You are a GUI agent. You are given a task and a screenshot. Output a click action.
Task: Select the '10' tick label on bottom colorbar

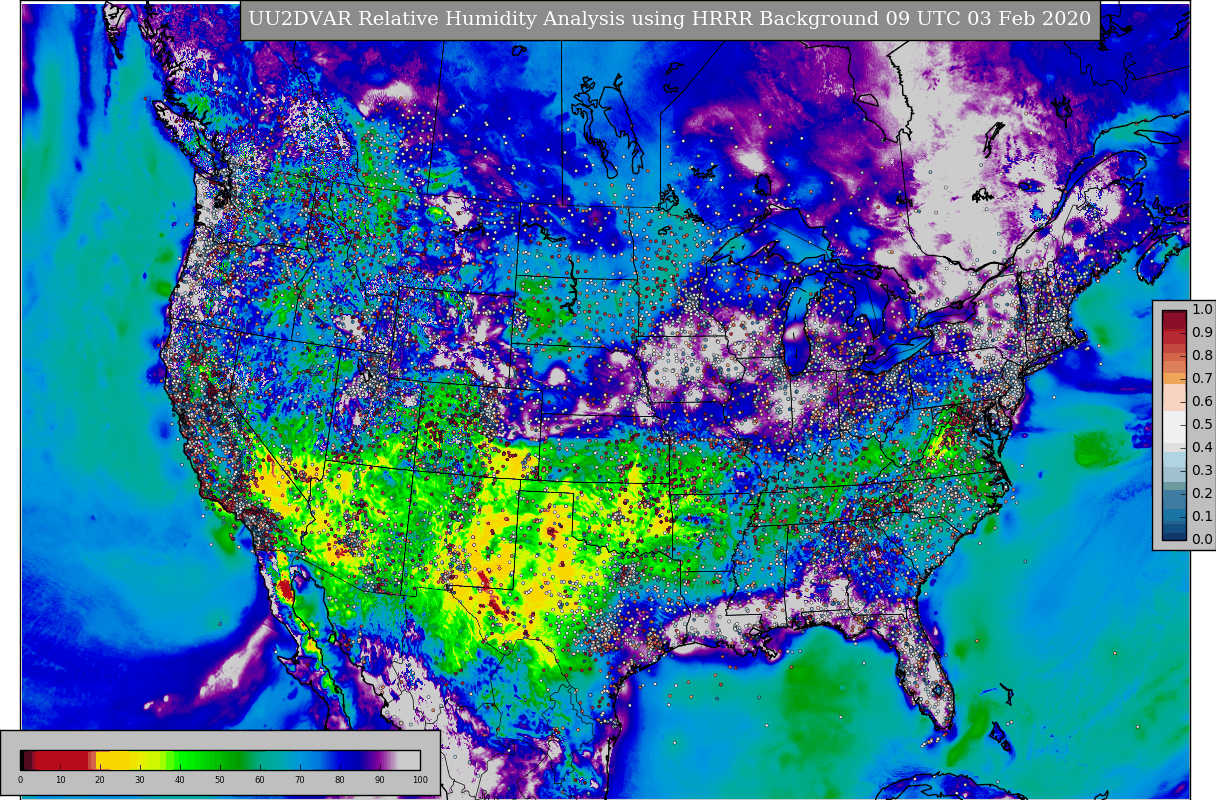pyautogui.click(x=60, y=780)
